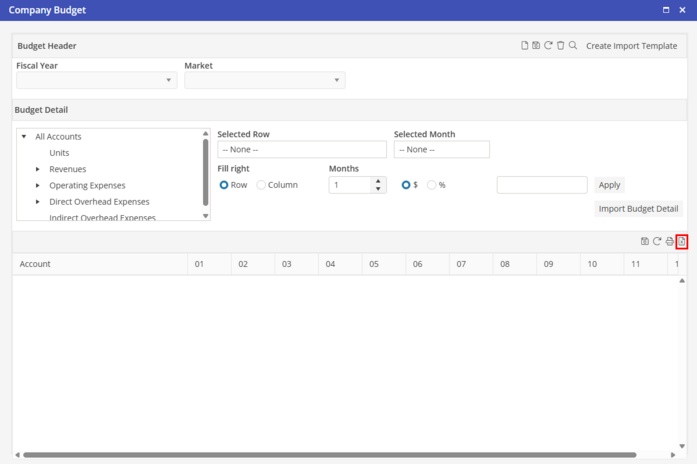Delete budget using trash icon
This screenshot has height=464, width=697.
(560, 46)
